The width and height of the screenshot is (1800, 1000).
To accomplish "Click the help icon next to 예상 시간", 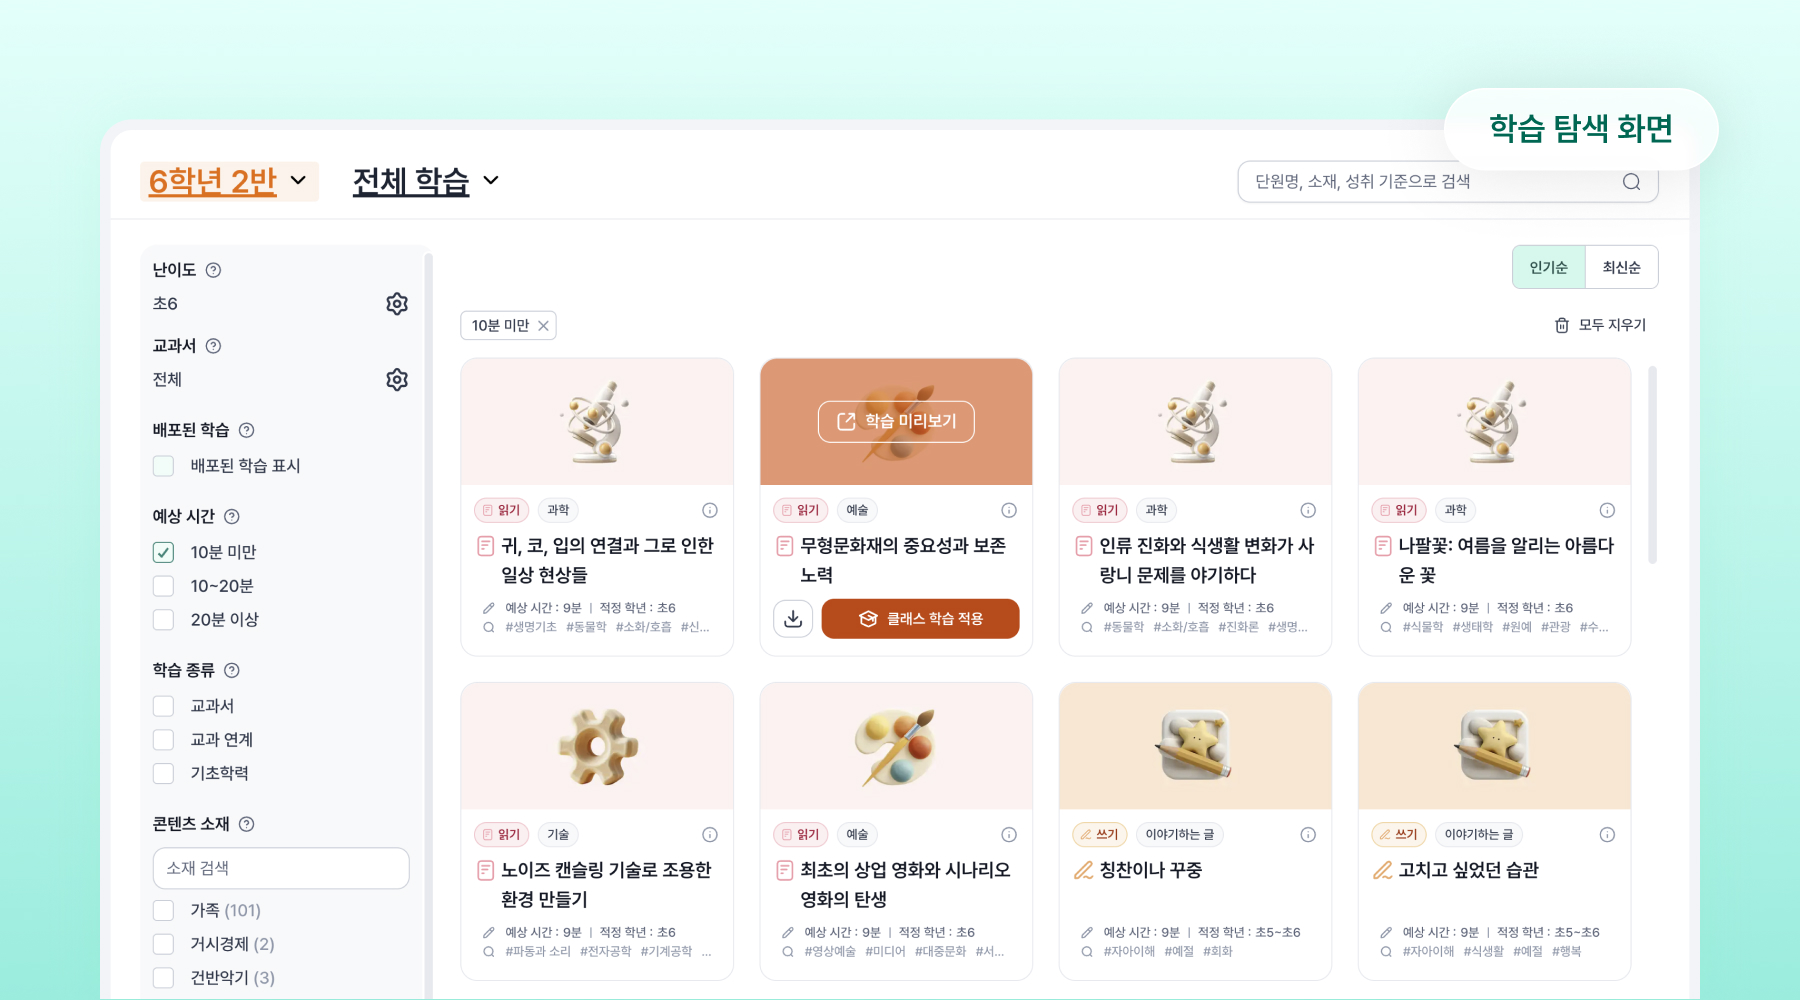I will point(232,517).
